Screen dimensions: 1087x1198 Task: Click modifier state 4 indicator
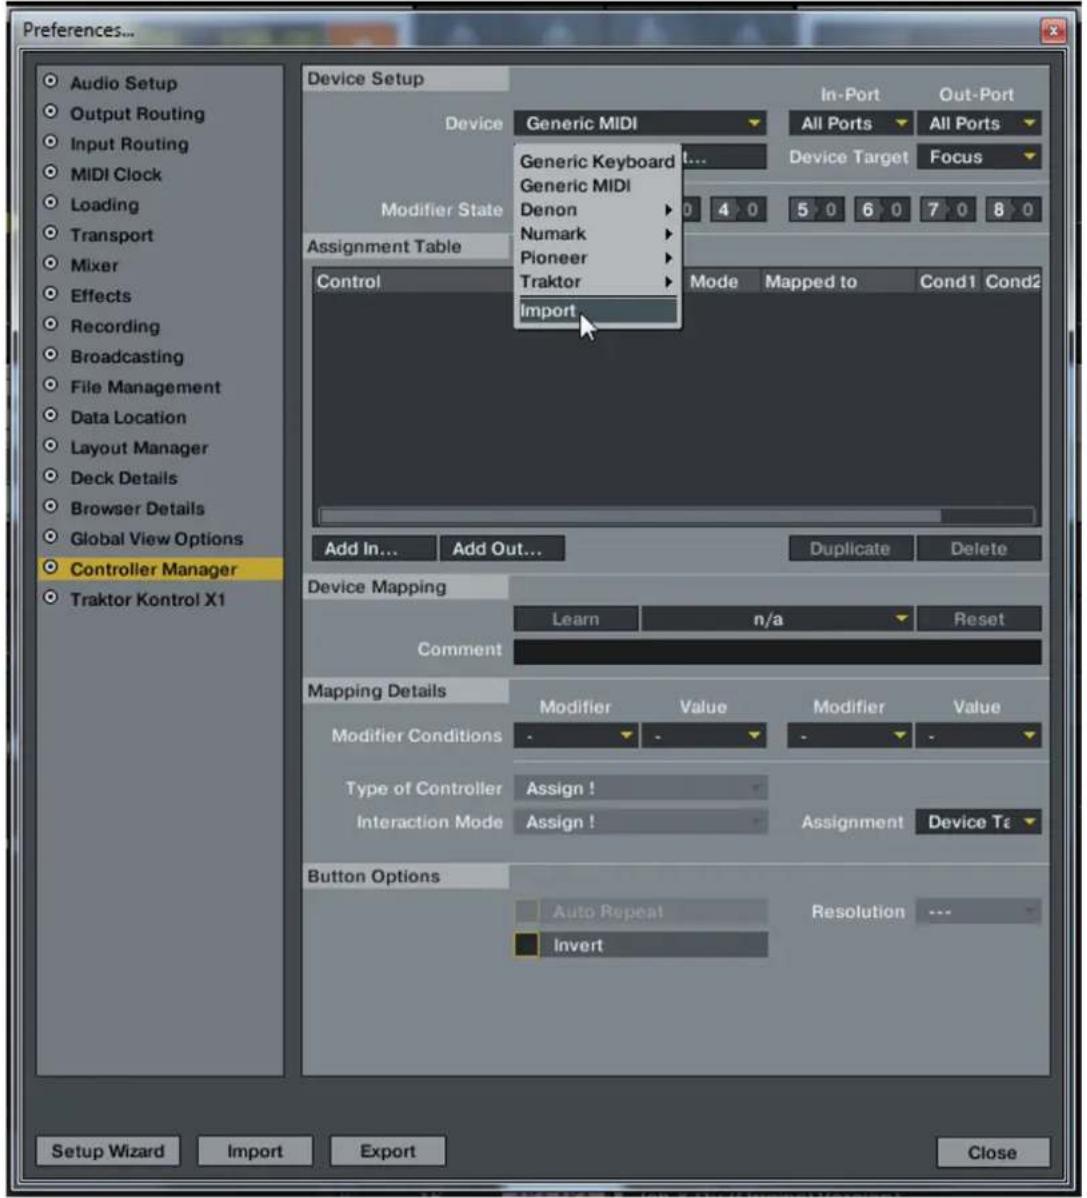[x=738, y=209]
